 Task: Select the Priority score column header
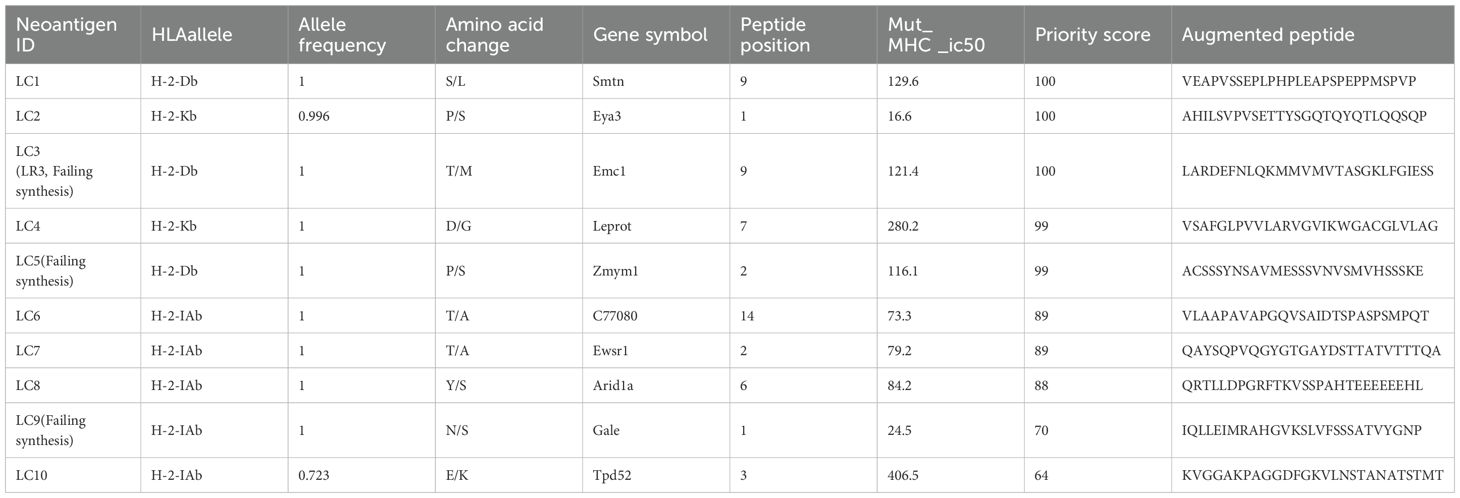coord(1093,35)
